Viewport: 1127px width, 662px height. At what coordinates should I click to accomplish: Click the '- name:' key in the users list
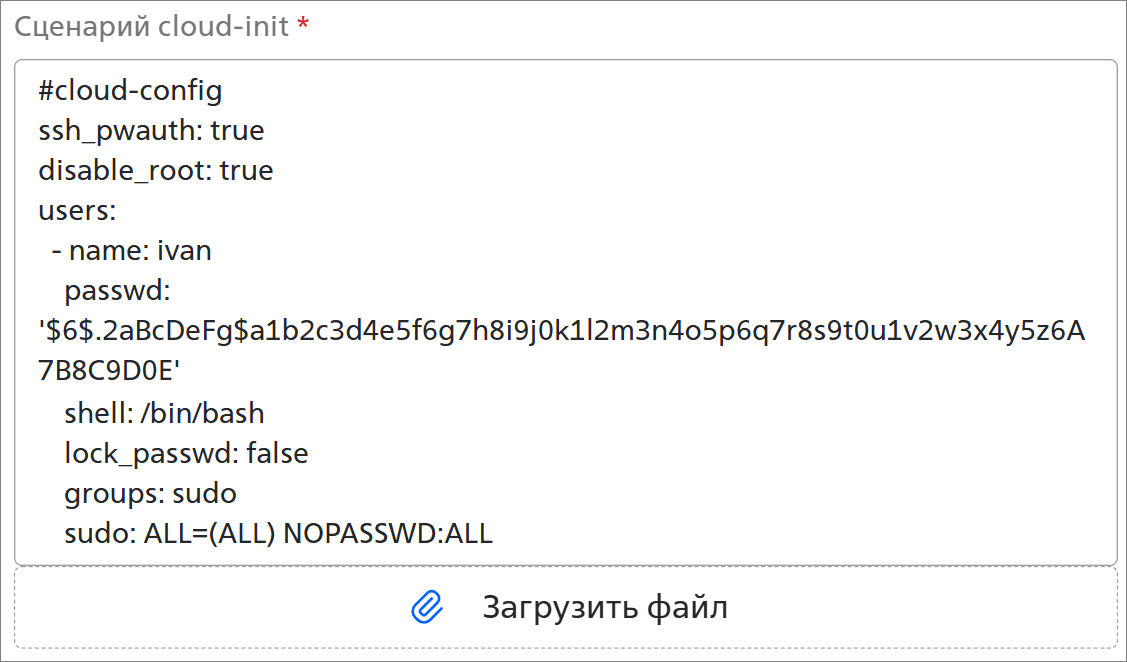click(101, 251)
